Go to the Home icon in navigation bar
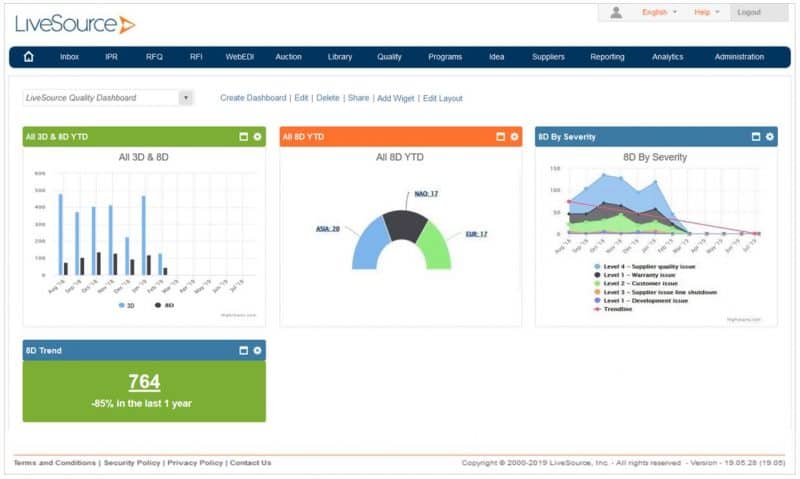Viewport: 800px width, 479px height. 29,57
